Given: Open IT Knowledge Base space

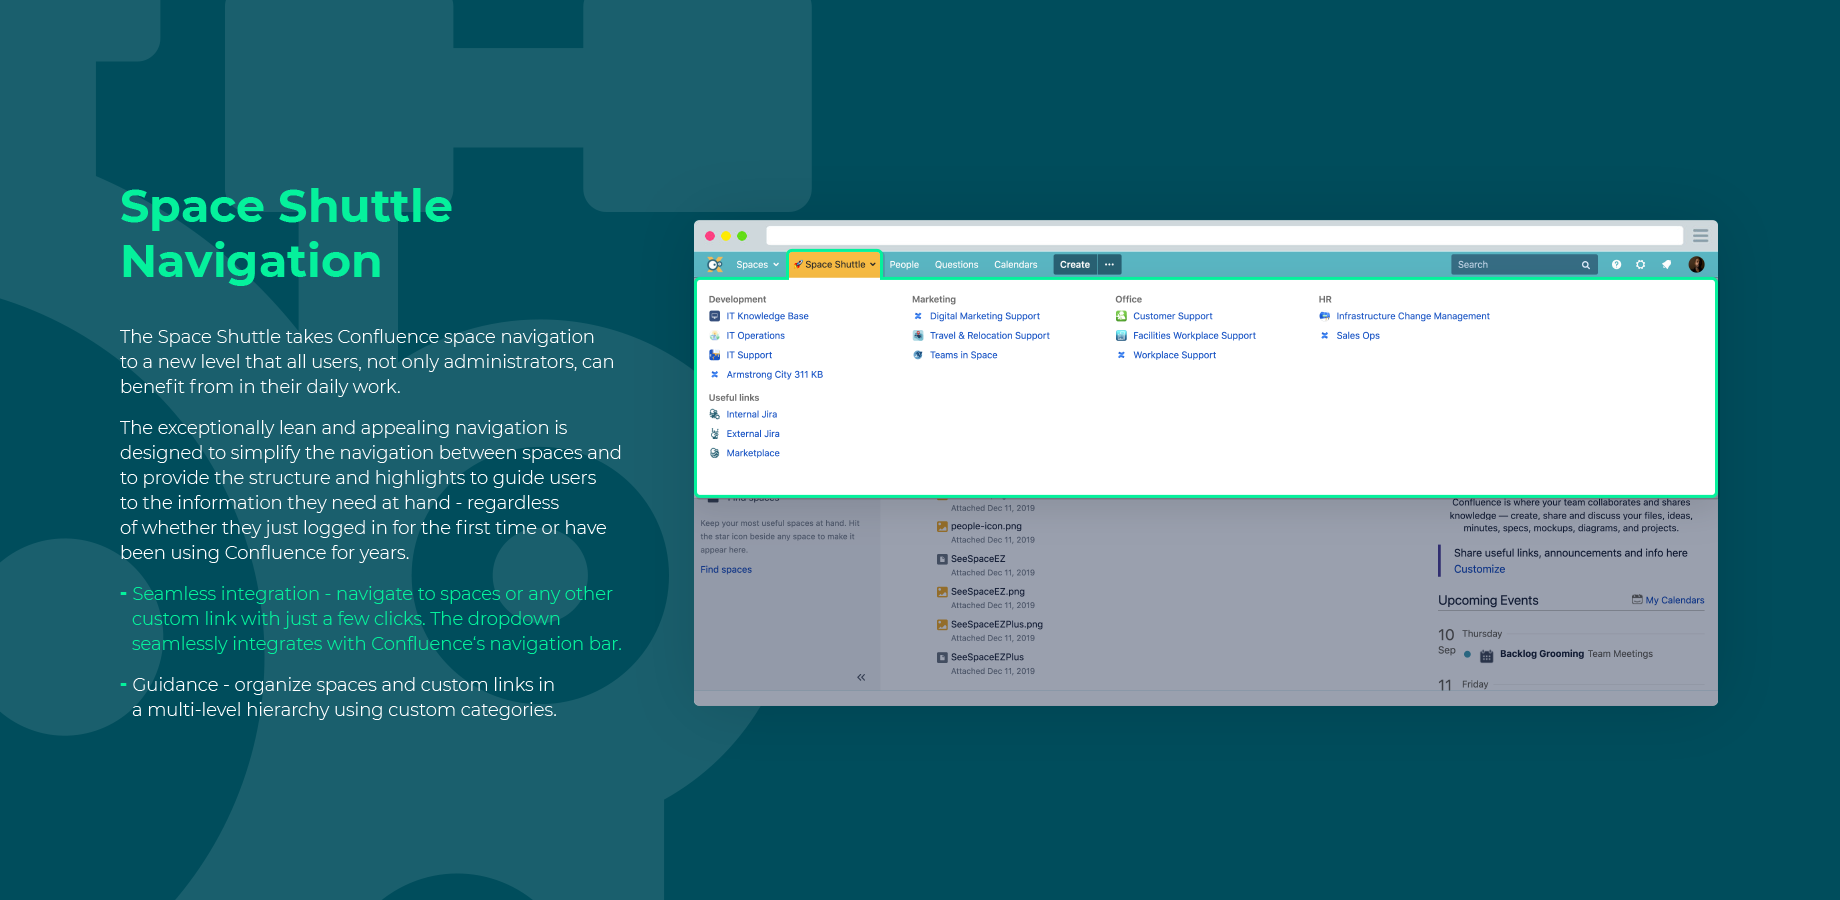Looking at the screenshot, I should [767, 316].
